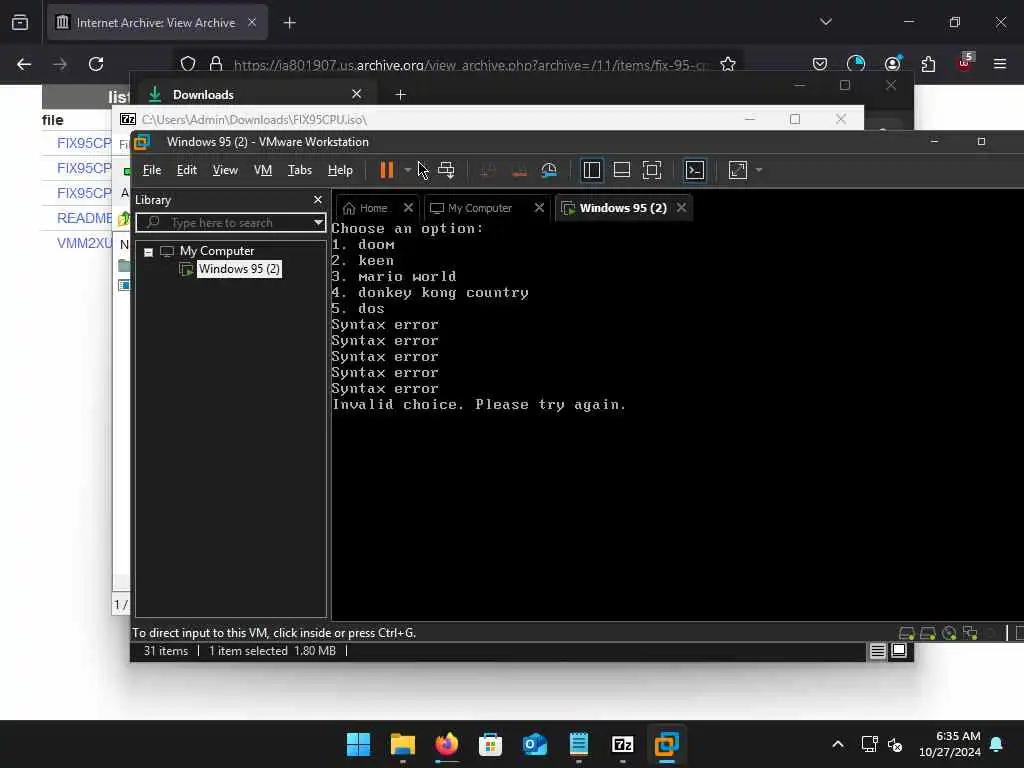1024x768 pixels.
Task: Open the library search dropdown arrow
Action: click(318, 223)
